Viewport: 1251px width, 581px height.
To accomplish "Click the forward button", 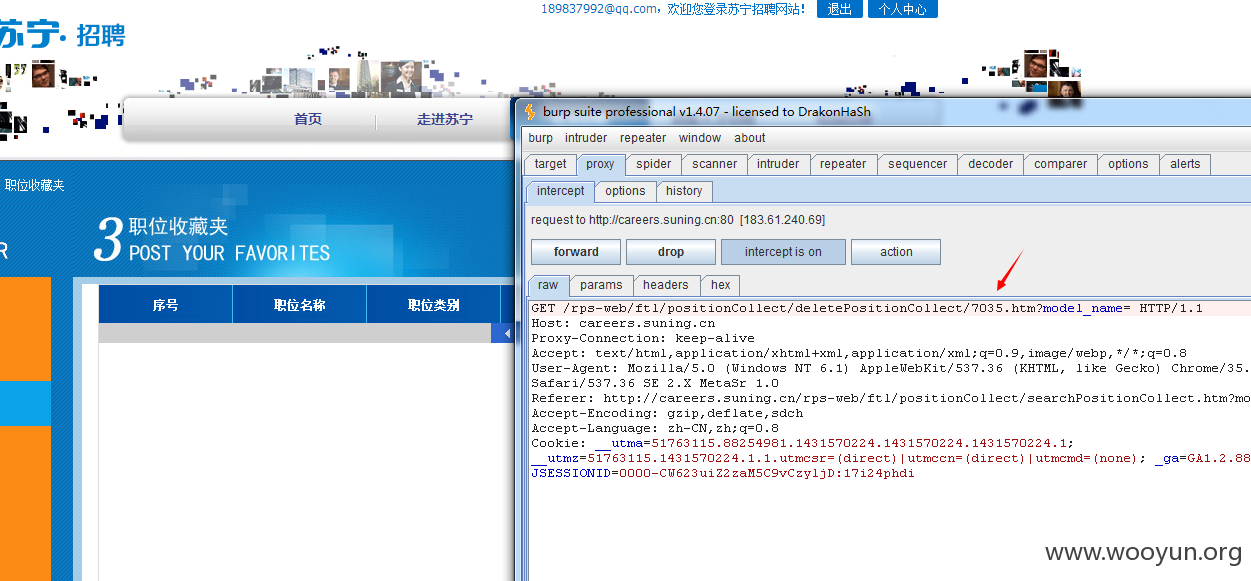I will click(x=576, y=252).
